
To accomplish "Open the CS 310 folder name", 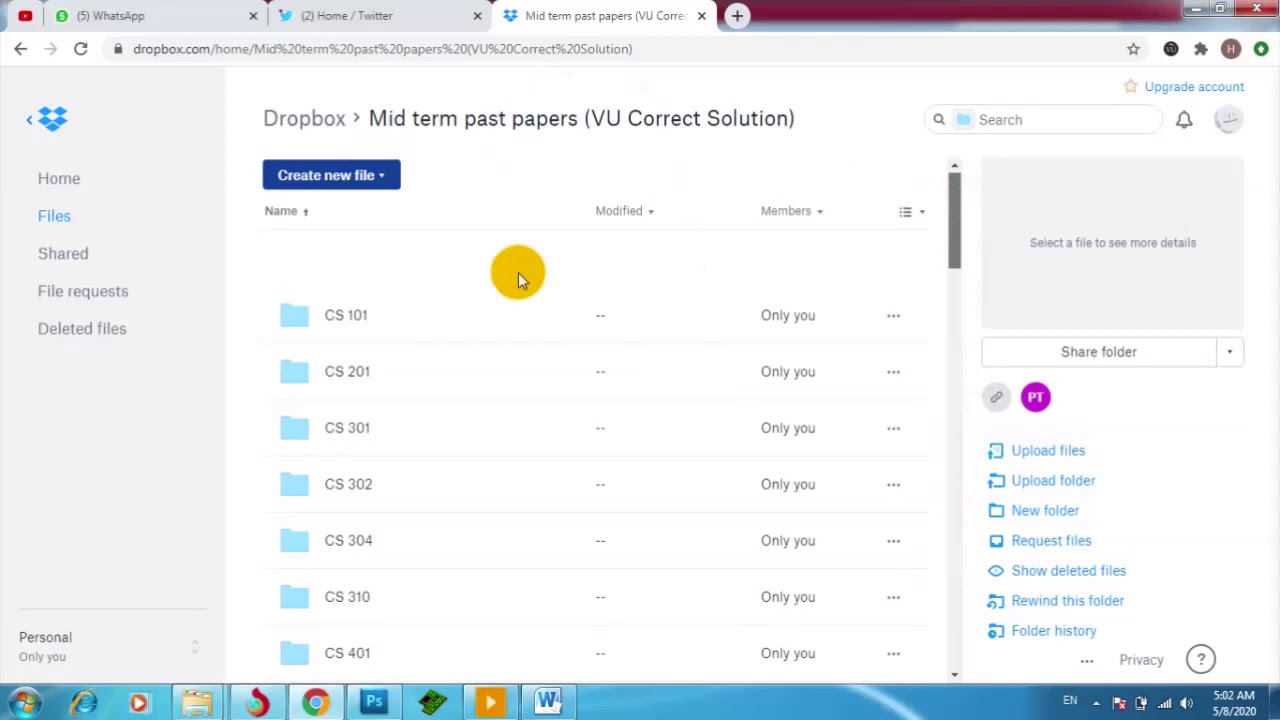I will click(347, 597).
